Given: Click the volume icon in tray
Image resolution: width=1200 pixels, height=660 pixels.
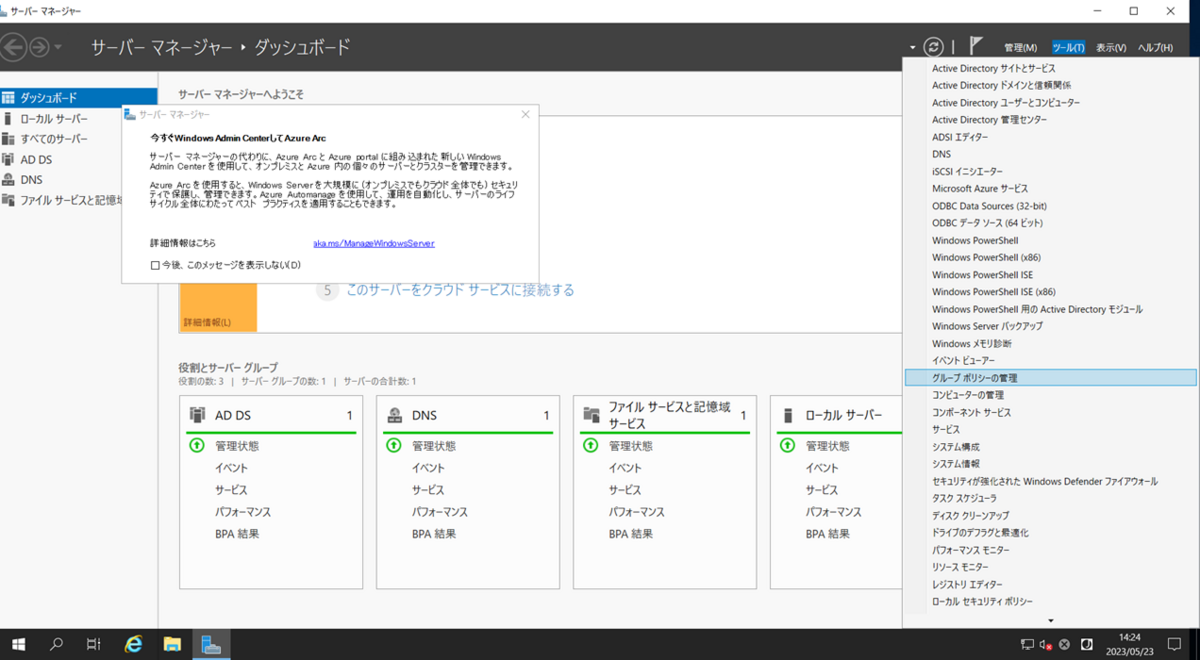Looking at the screenshot, I should tap(1046, 645).
